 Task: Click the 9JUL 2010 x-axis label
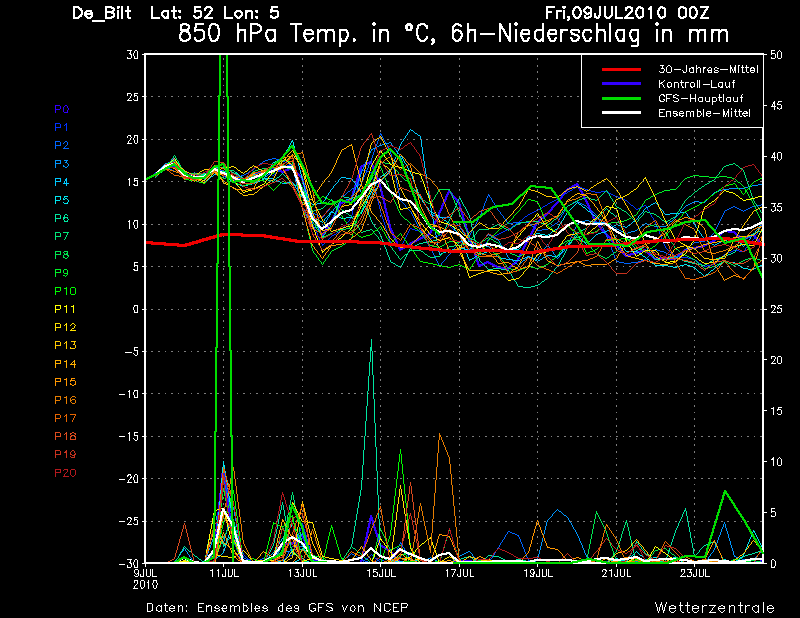[145, 579]
